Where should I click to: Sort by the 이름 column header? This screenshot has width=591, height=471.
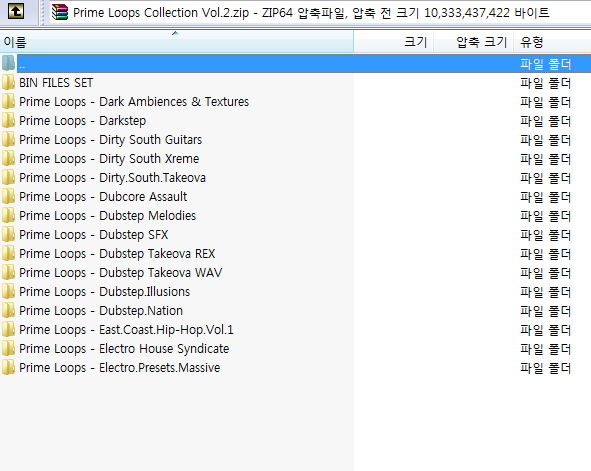pyautogui.click(x=176, y=42)
